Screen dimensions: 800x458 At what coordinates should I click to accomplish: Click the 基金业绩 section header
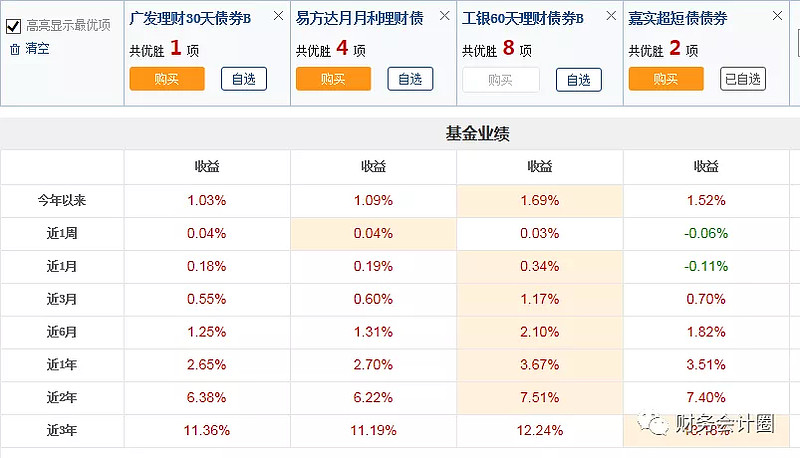(x=478, y=133)
